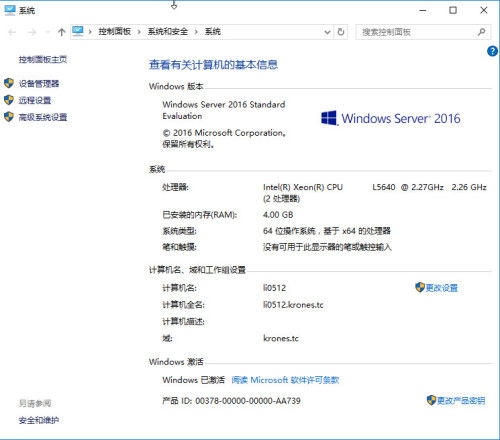Click the search magnifier icon
The height and width of the screenshot is (440, 500).
[x=481, y=32]
